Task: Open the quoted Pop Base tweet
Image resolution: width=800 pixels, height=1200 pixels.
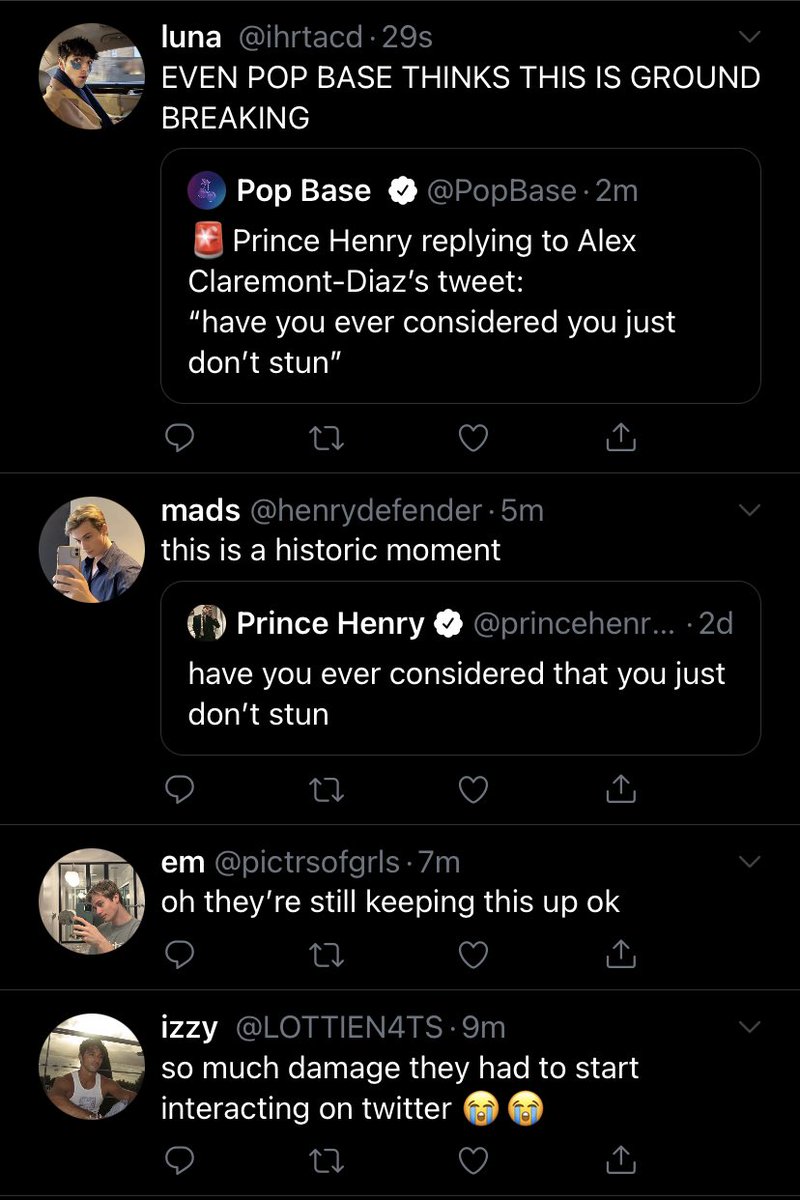Action: point(461,276)
